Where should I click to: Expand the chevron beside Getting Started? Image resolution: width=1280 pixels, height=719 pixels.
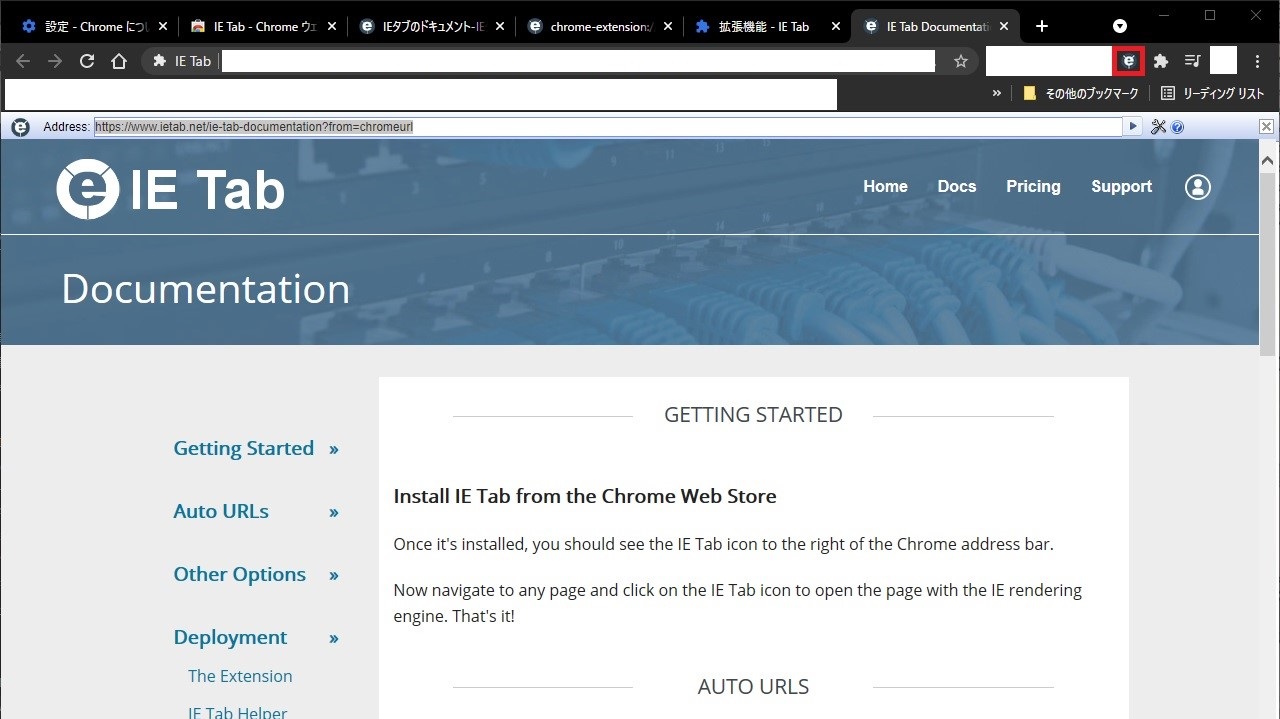(334, 450)
